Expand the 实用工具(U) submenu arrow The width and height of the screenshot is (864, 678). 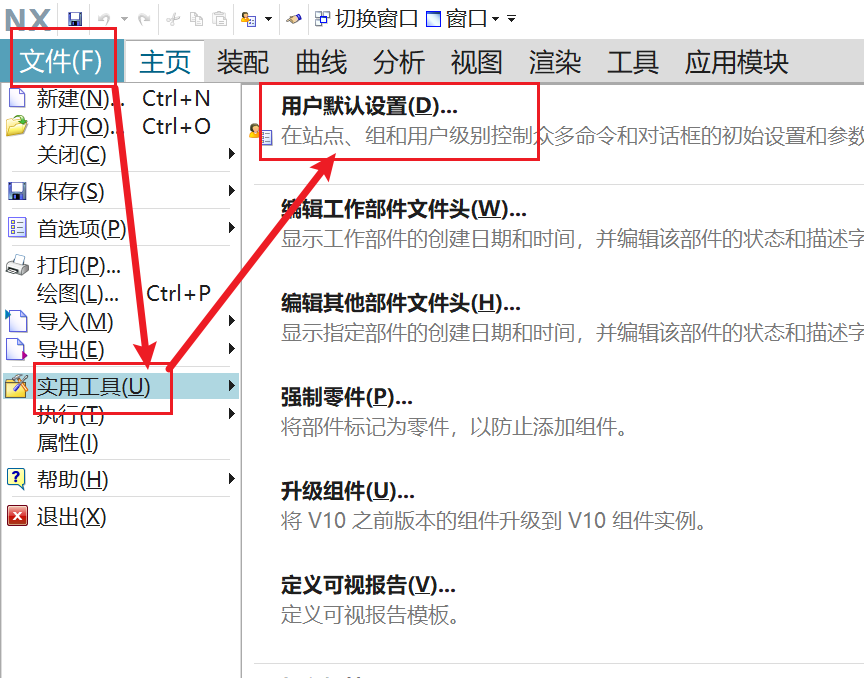pos(232,386)
